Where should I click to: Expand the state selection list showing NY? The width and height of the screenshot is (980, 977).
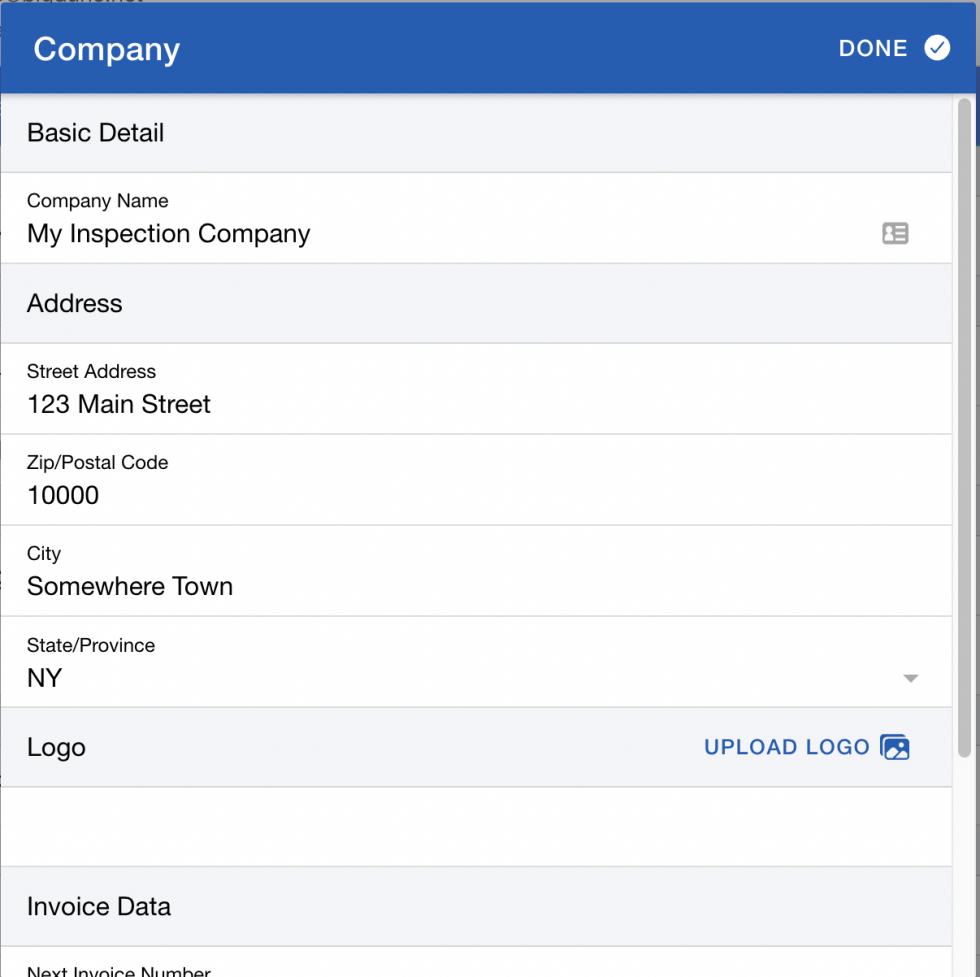[911, 678]
